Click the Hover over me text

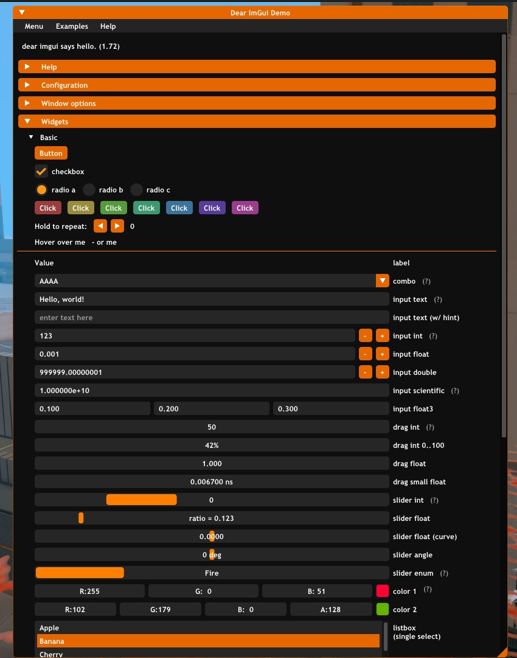pyautogui.click(x=60, y=242)
